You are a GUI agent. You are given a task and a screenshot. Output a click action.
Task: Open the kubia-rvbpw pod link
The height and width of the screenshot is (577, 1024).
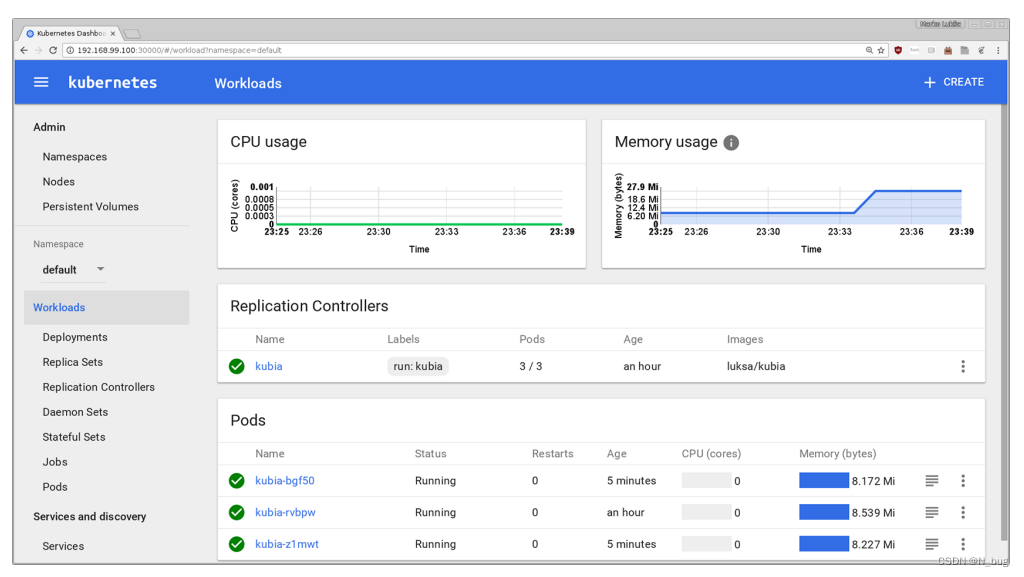click(x=285, y=512)
